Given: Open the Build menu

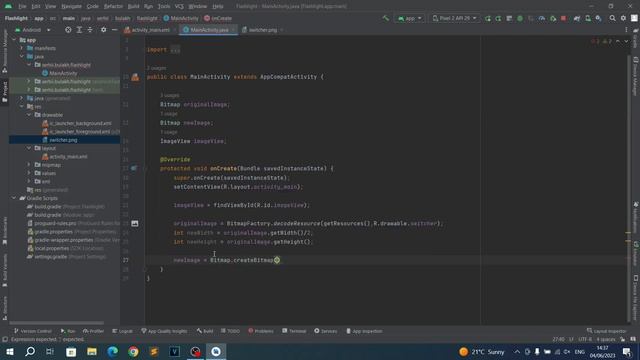Looking at the screenshot, I should [x=133, y=7].
